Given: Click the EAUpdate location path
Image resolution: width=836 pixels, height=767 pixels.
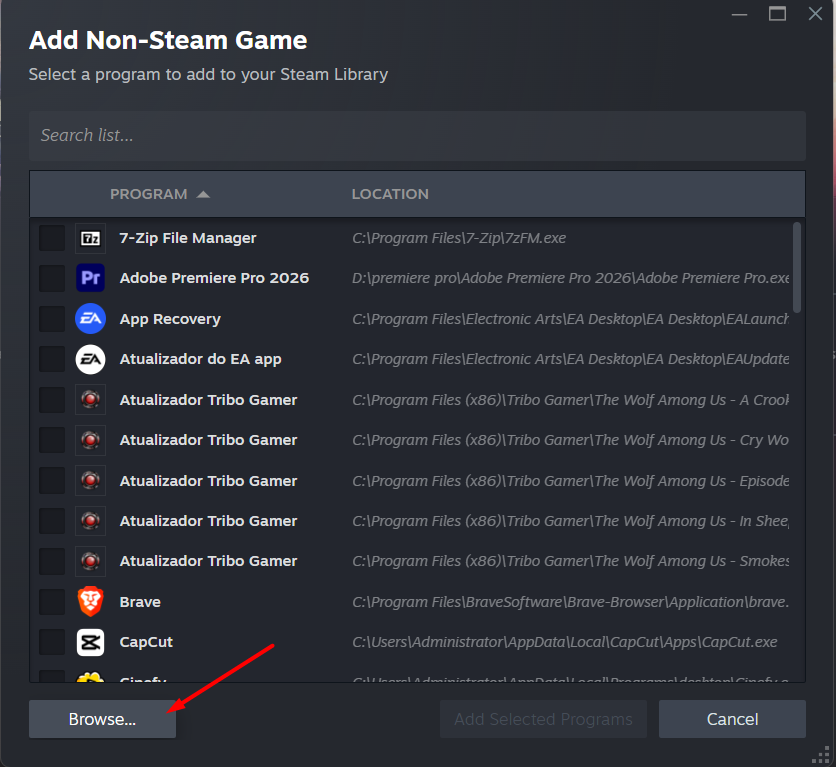Looking at the screenshot, I should pos(570,359).
